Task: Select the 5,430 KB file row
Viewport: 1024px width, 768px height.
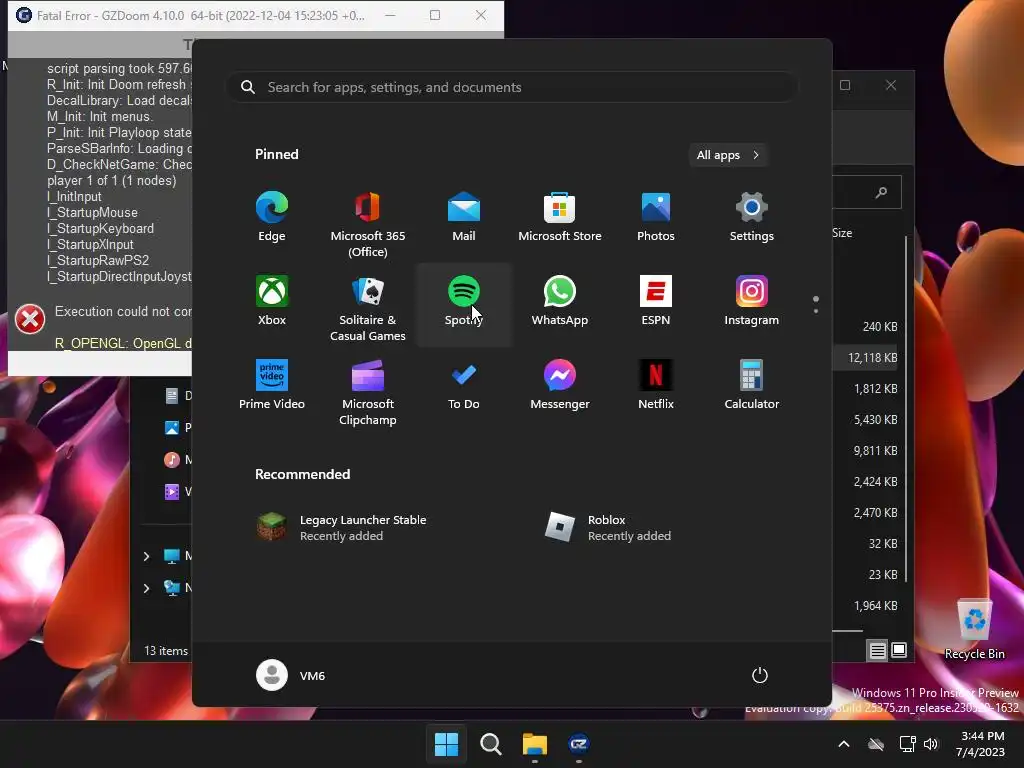Action: tap(866, 420)
